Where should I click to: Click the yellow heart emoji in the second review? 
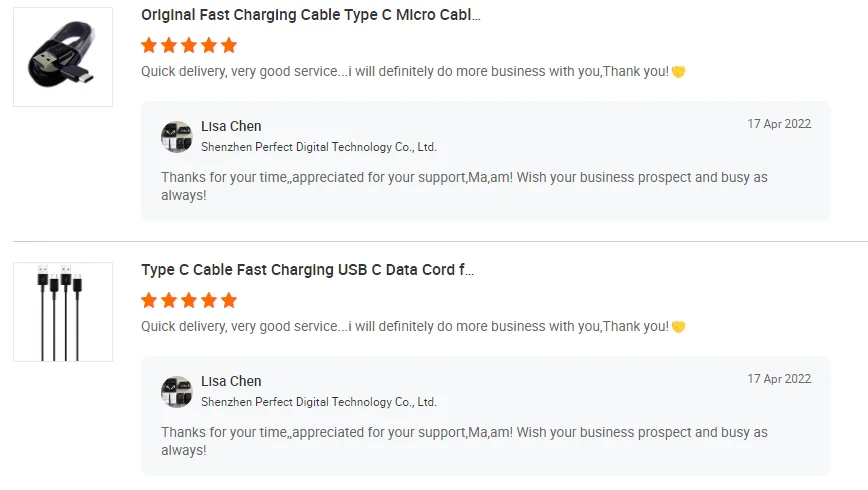pos(678,327)
